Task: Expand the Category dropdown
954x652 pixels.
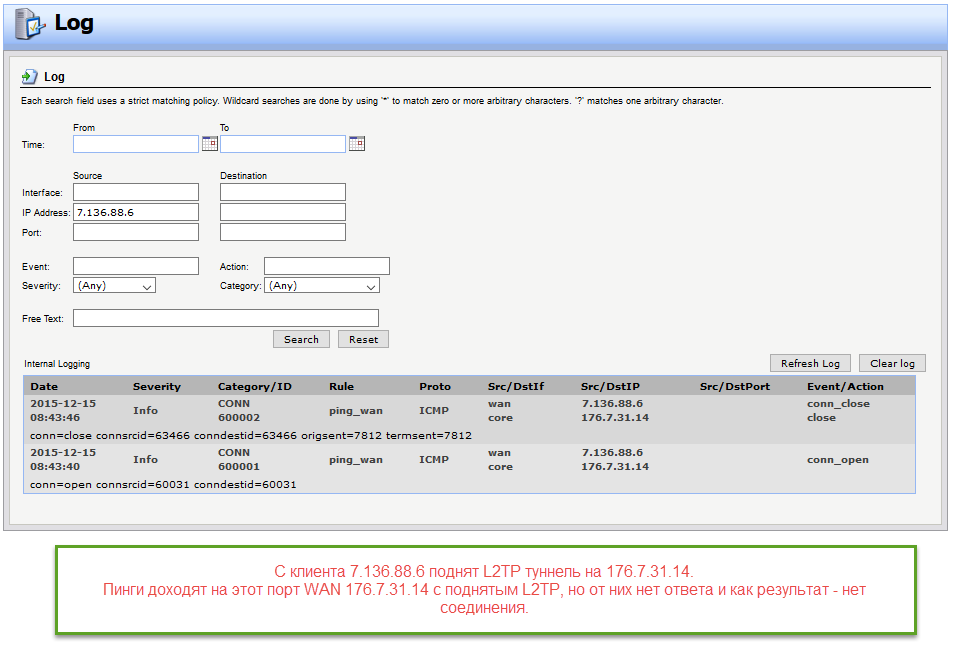Action: (x=321, y=286)
